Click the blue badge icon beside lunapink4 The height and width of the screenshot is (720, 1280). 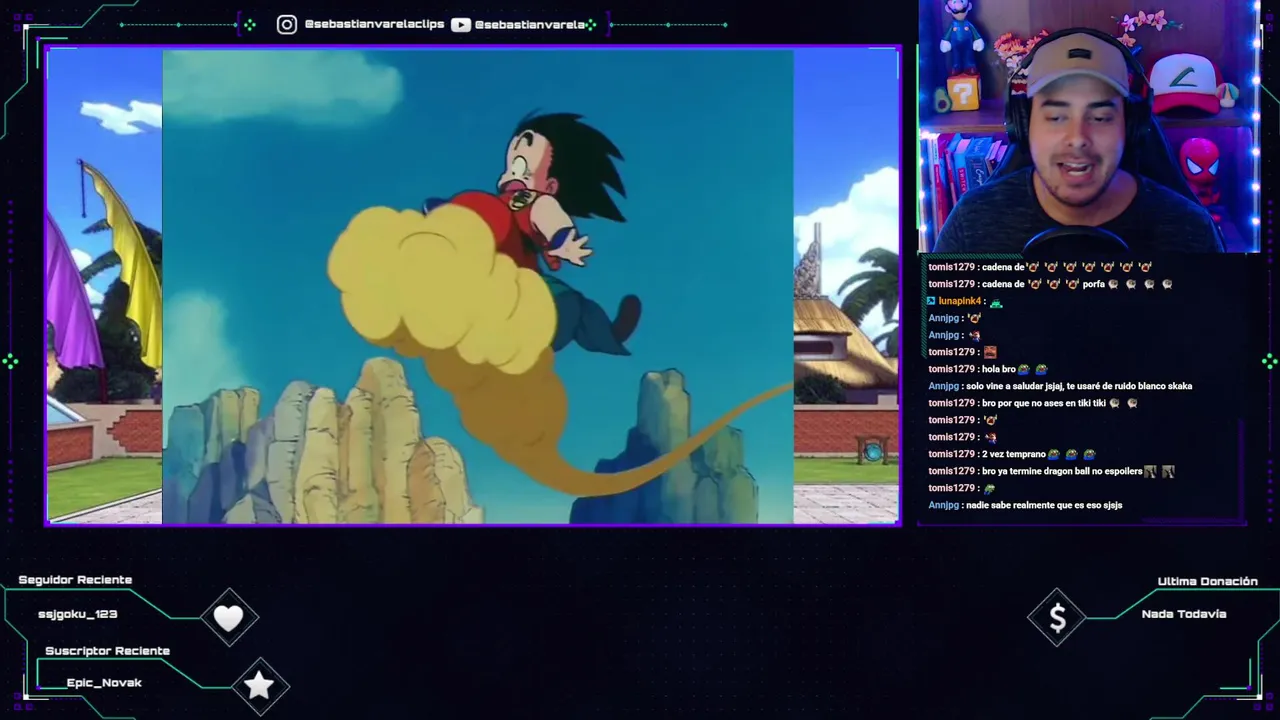point(931,301)
